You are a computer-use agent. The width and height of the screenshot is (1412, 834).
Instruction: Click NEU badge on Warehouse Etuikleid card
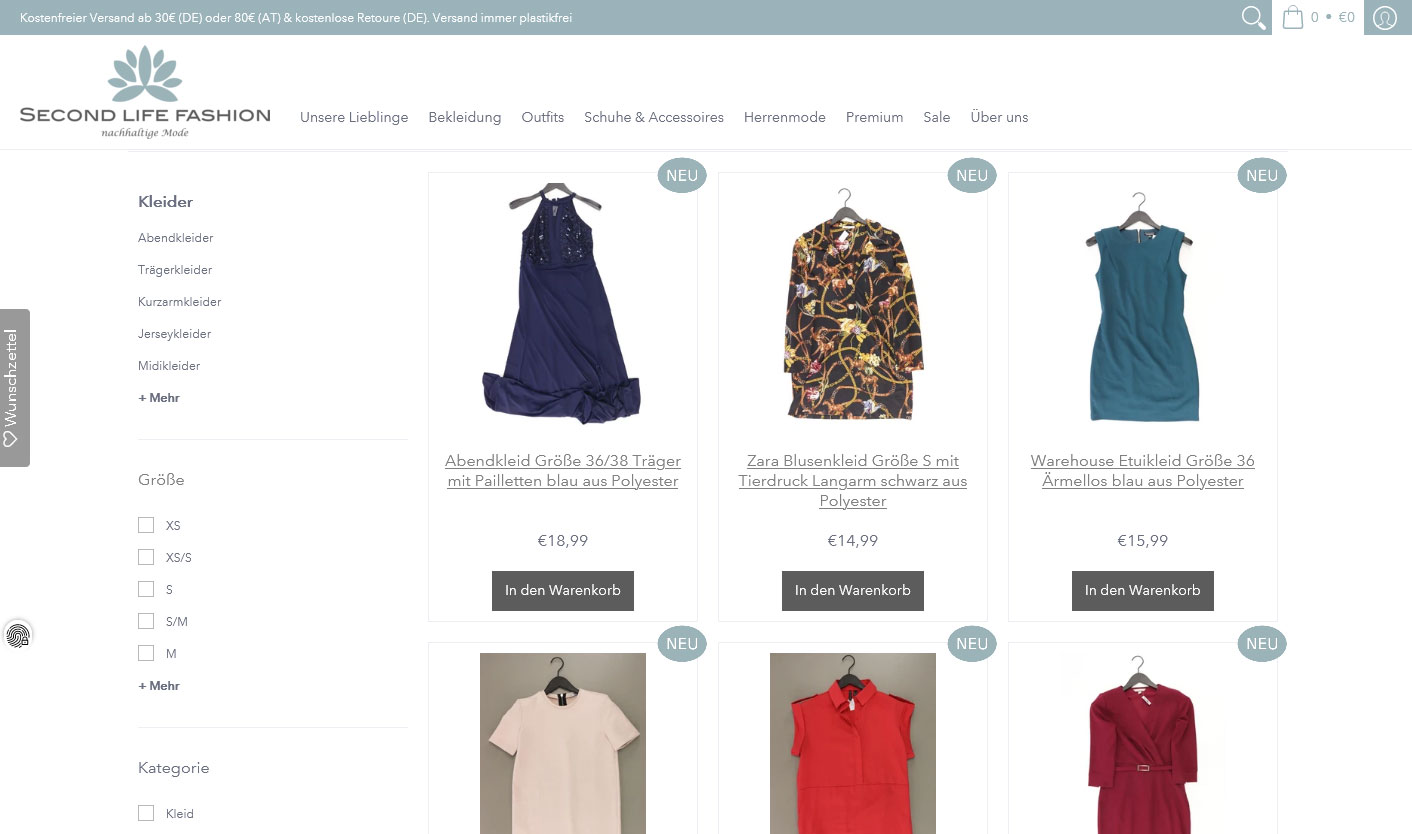coord(1262,175)
